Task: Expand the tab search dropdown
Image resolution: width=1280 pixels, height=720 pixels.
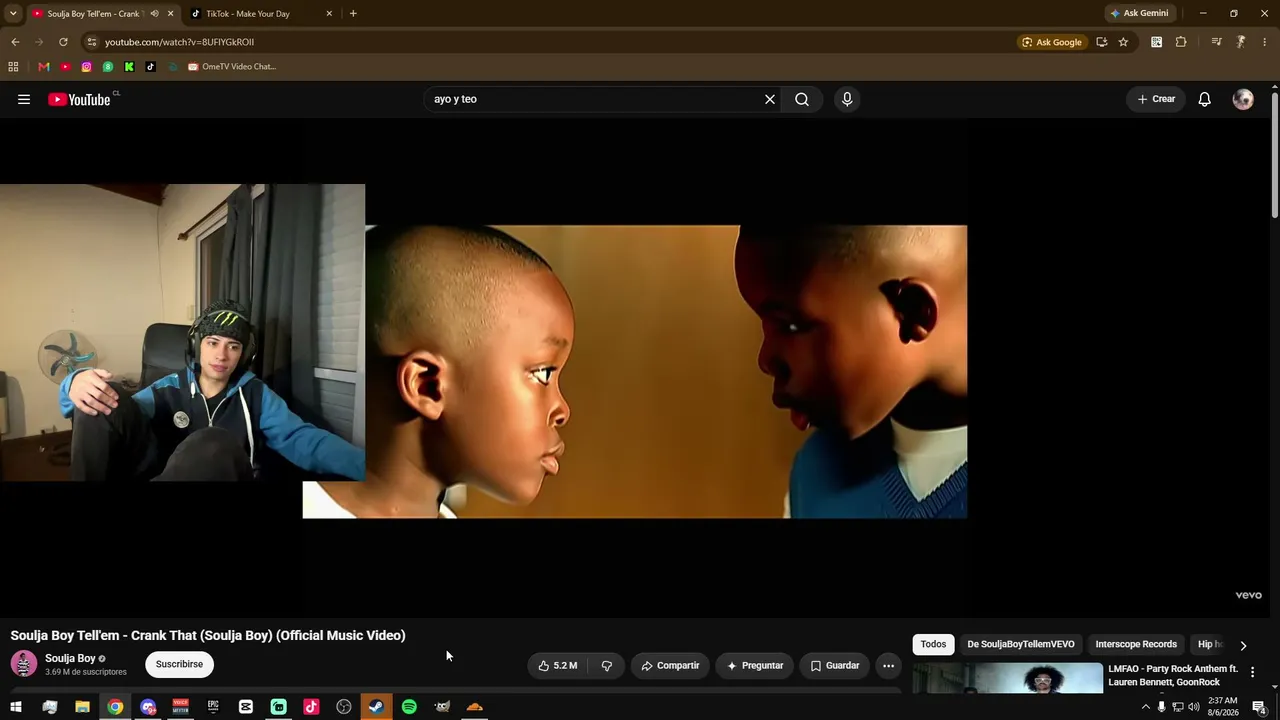Action: click(13, 14)
